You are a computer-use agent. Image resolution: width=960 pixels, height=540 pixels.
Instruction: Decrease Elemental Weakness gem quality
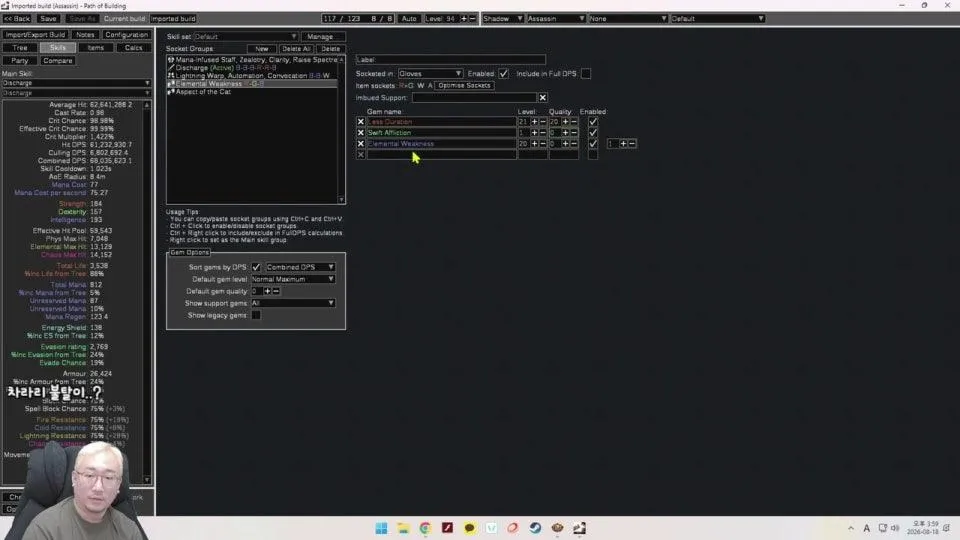point(574,144)
